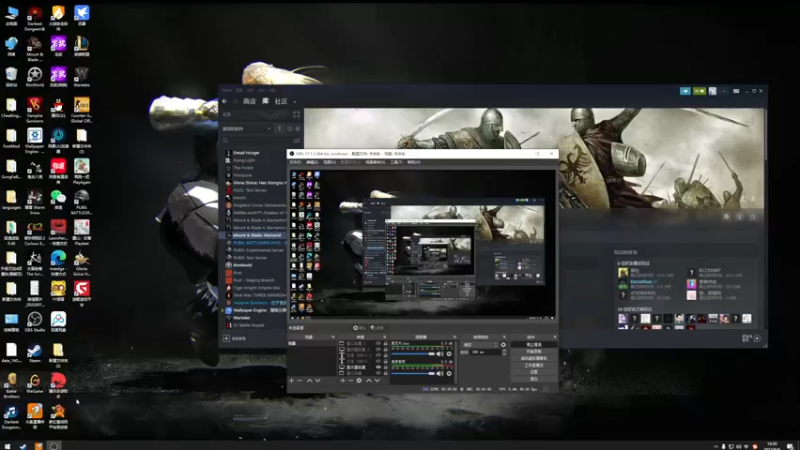800x450 pixels.
Task: Open Steam account dropdown in title bar
Action: [723, 91]
